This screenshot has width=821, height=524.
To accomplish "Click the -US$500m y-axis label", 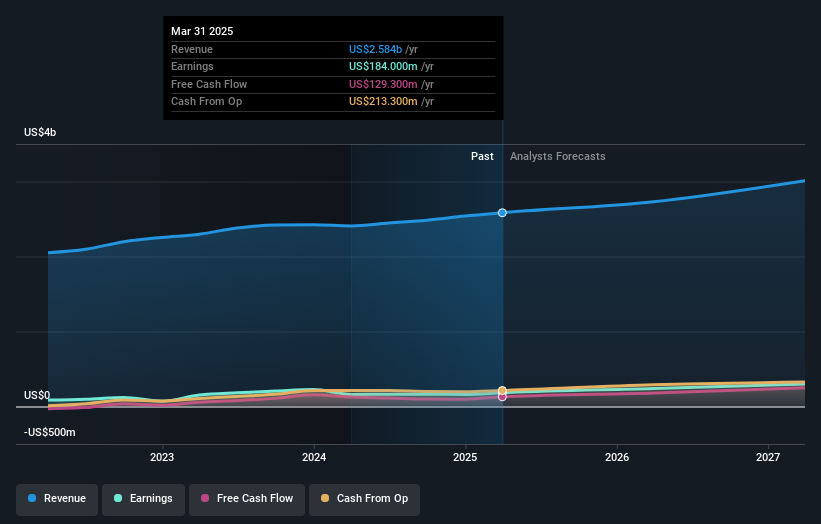I will (x=50, y=432).
